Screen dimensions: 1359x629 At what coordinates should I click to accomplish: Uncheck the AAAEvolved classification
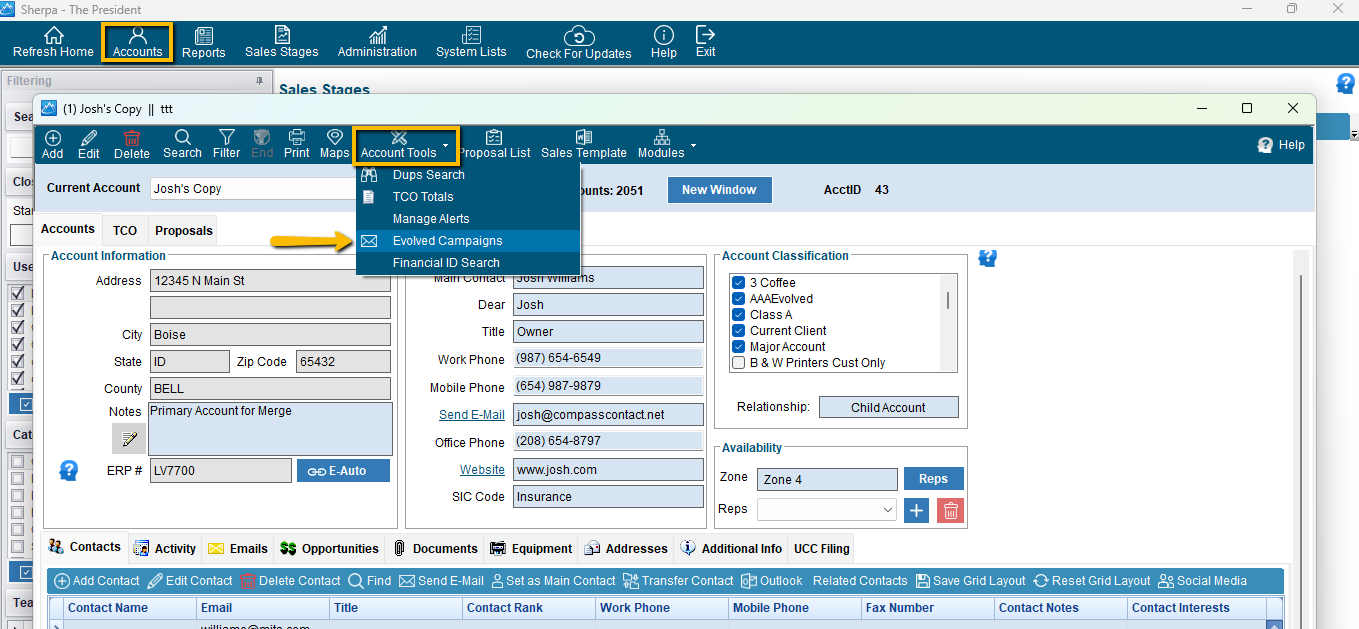738,299
